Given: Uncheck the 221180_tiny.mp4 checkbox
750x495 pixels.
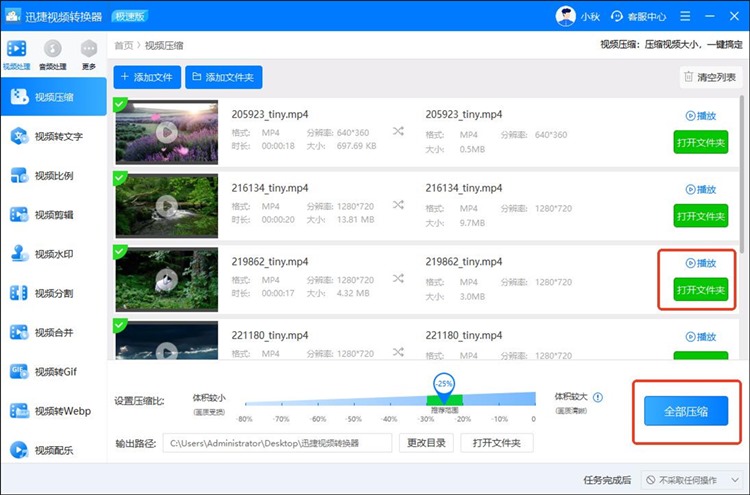Looking at the screenshot, I should [x=120, y=325].
